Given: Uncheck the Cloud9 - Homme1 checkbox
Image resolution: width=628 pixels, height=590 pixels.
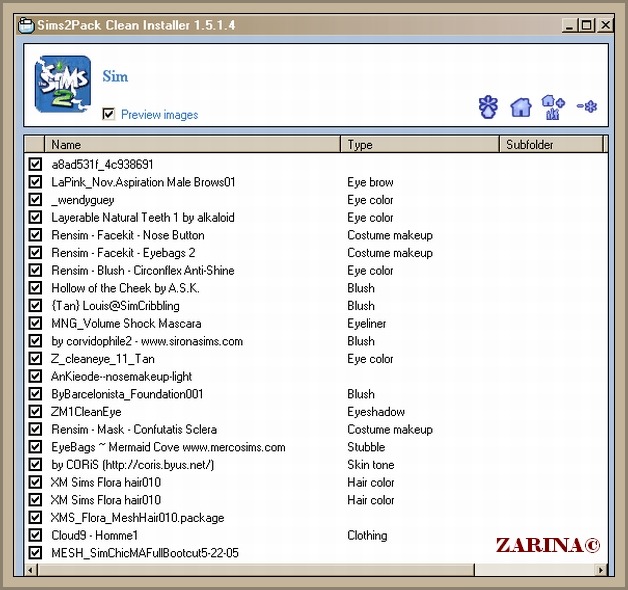Looking at the screenshot, I should pyautogui.click(x=35, y=535).
